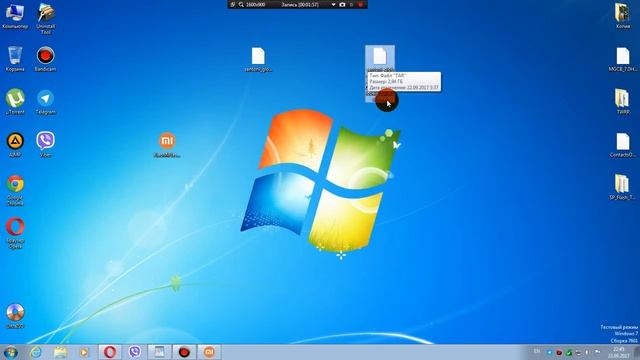Stop recording with the red button

[360, 4]
